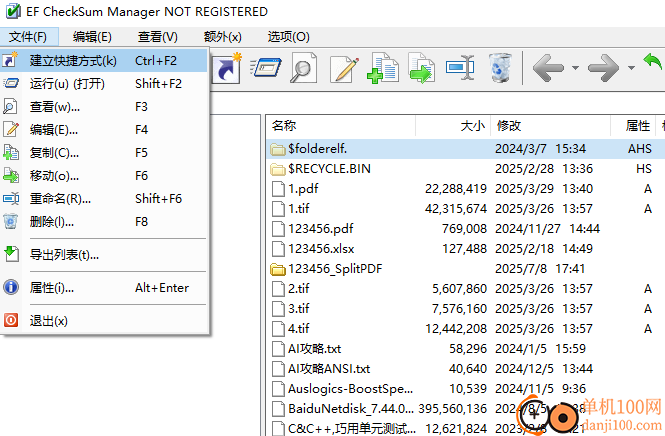
Task: Open the 查看(V) menu in the menu bar
Action: click(x=157, y=37)
